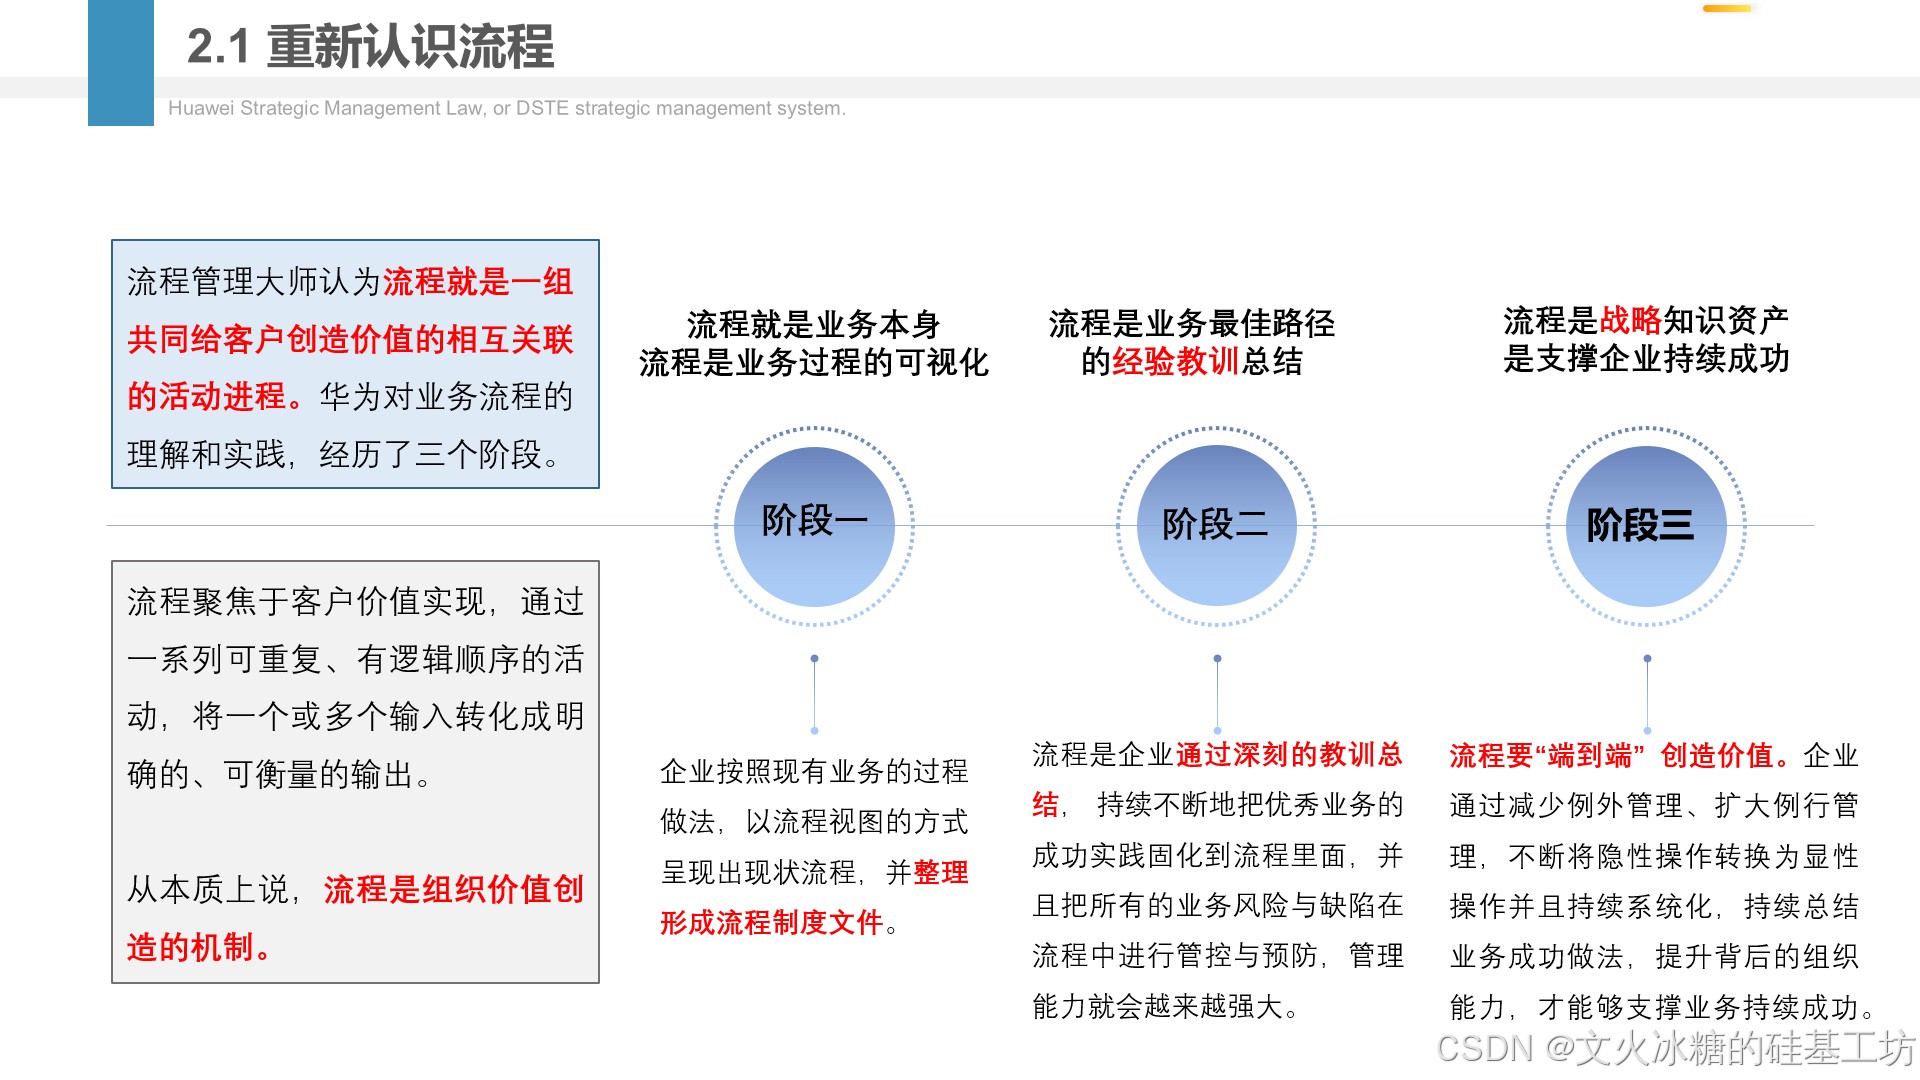Click the Huawei Strategic Management Law subtitle

(506, 108)
